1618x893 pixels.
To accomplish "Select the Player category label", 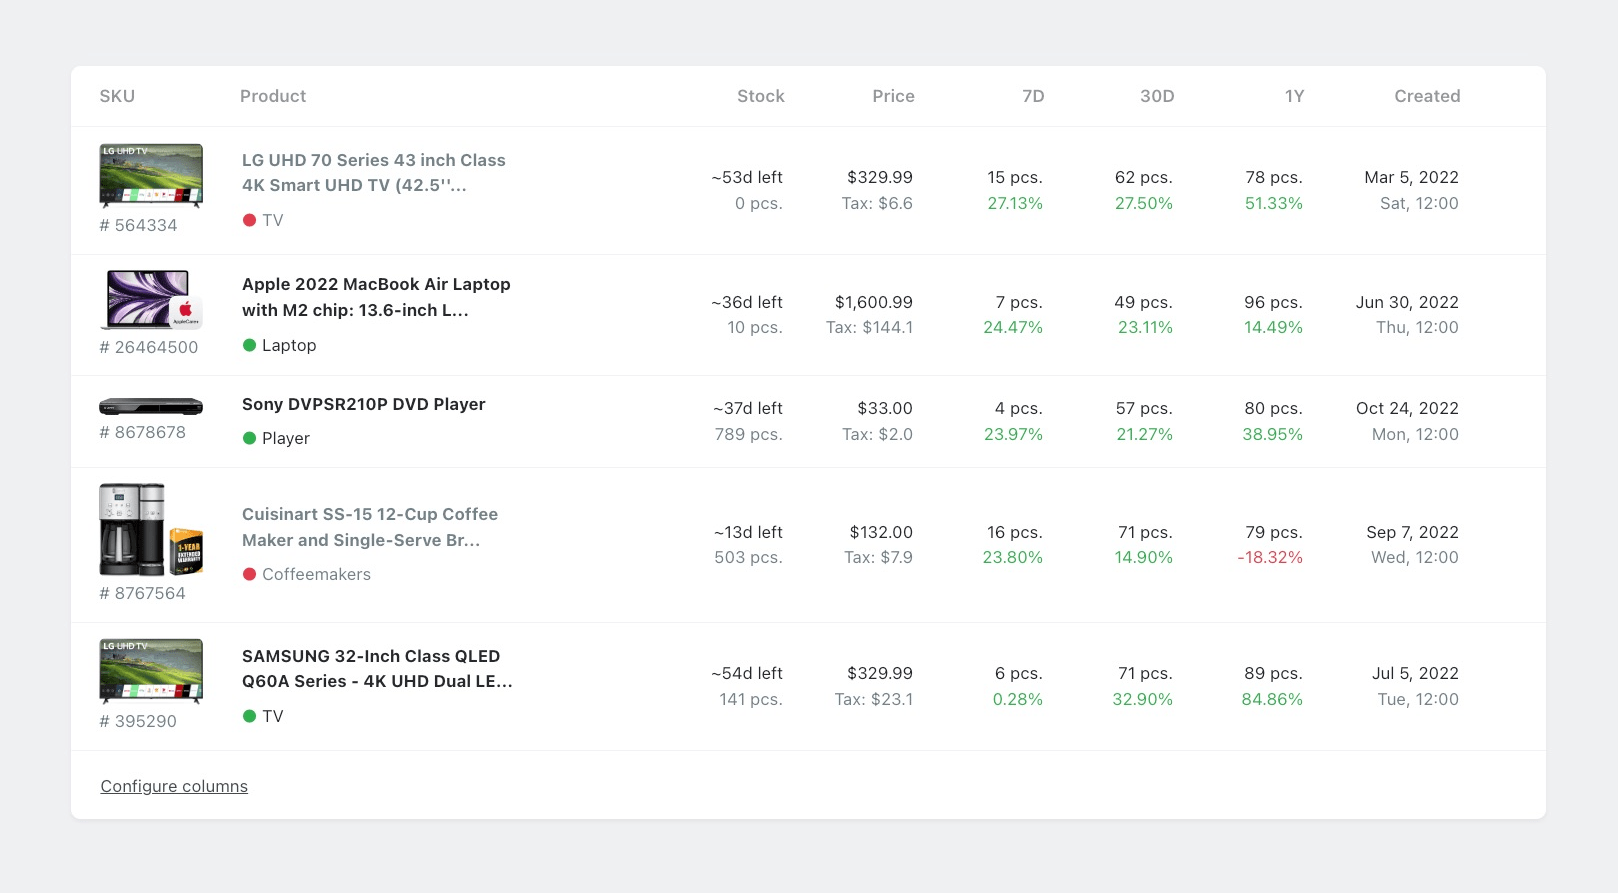I will [x=286, y=438].
